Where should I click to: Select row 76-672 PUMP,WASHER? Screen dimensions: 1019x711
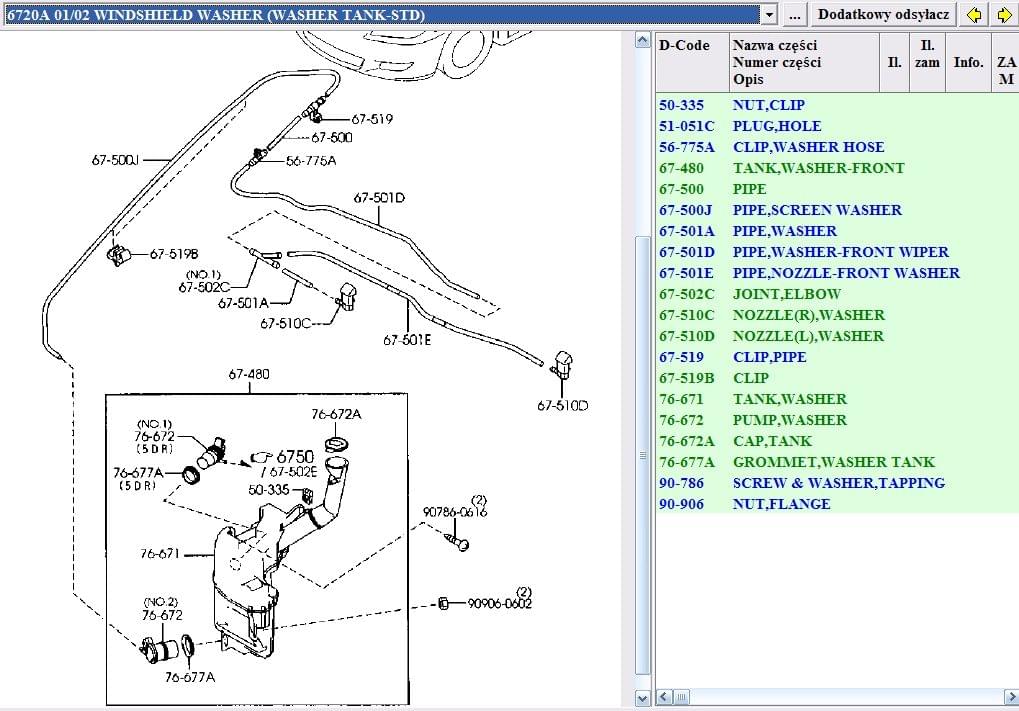pos(837,420)
